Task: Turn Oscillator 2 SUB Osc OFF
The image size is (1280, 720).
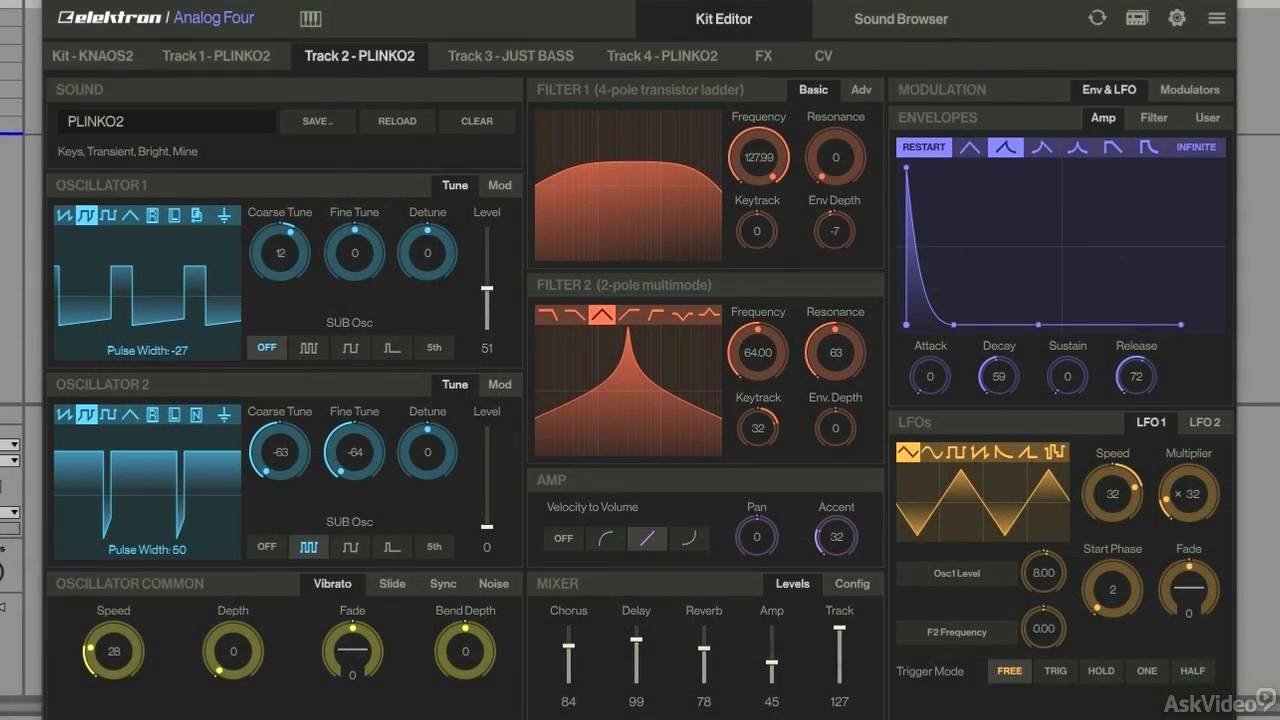Action: (267, 547)
